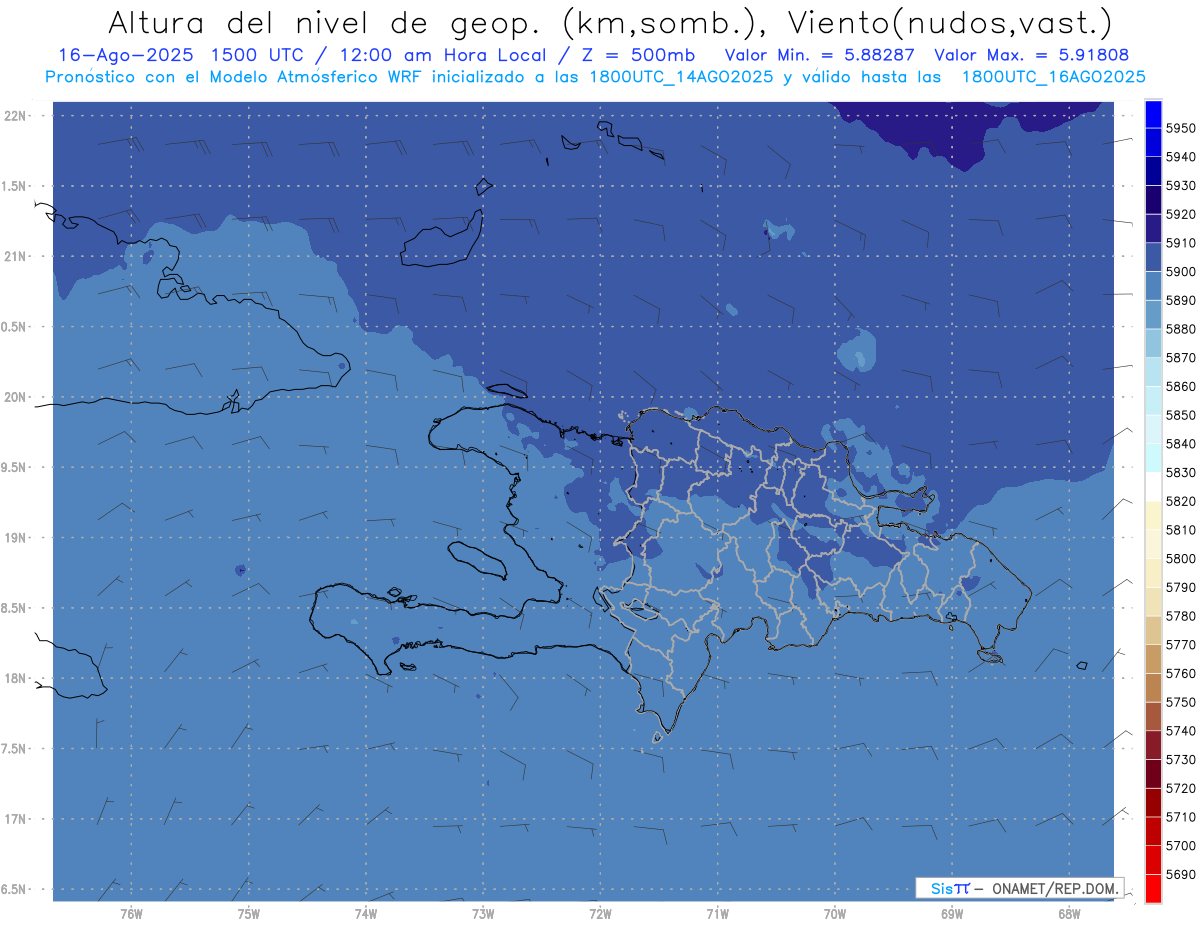1200x927 pixels.
Task: Select the topmost blue swatch above 5950
Action: [x=1153, y=114]
